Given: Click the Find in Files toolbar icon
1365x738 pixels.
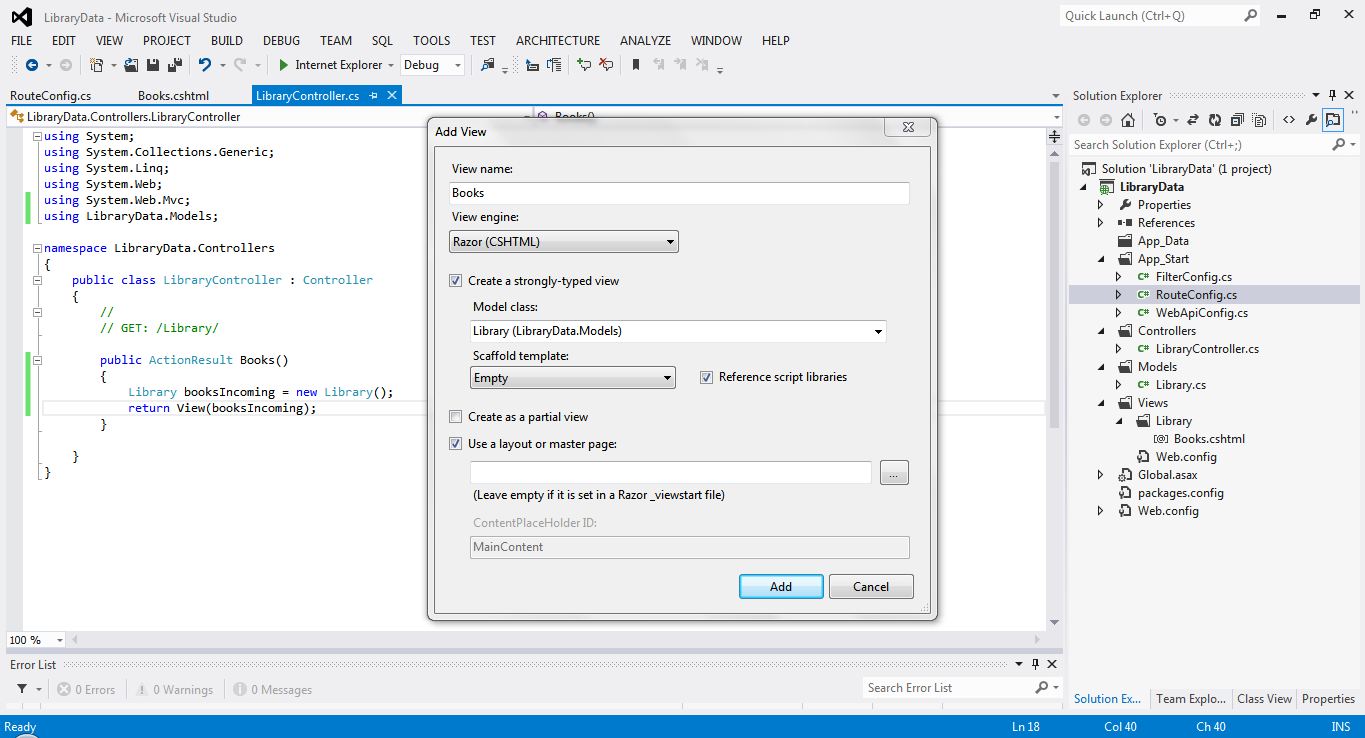Looking at the screenshot, I should (x=487, y=65).
